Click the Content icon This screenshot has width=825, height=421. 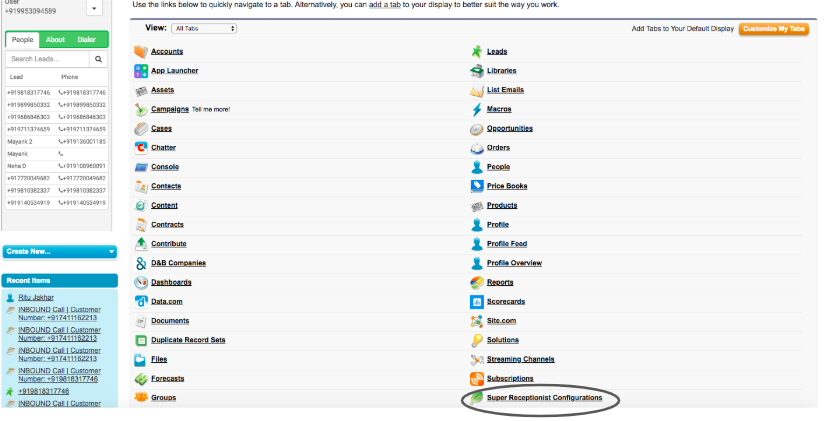(x=141, y=206)
